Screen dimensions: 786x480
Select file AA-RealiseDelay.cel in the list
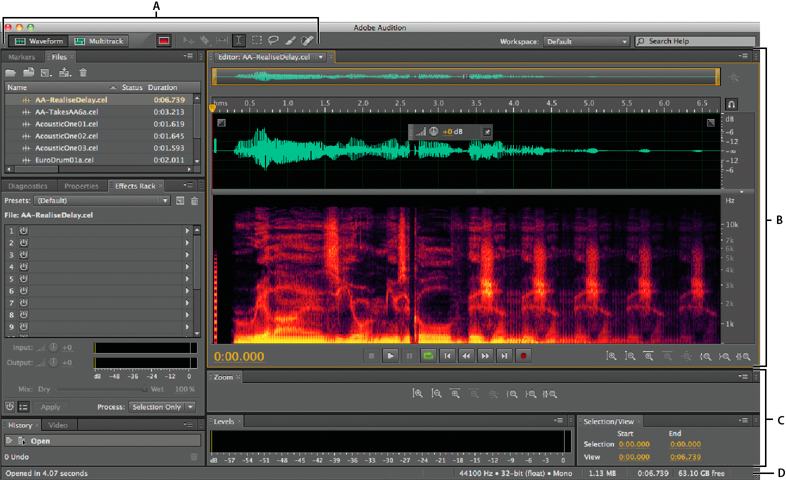point(99,100)
